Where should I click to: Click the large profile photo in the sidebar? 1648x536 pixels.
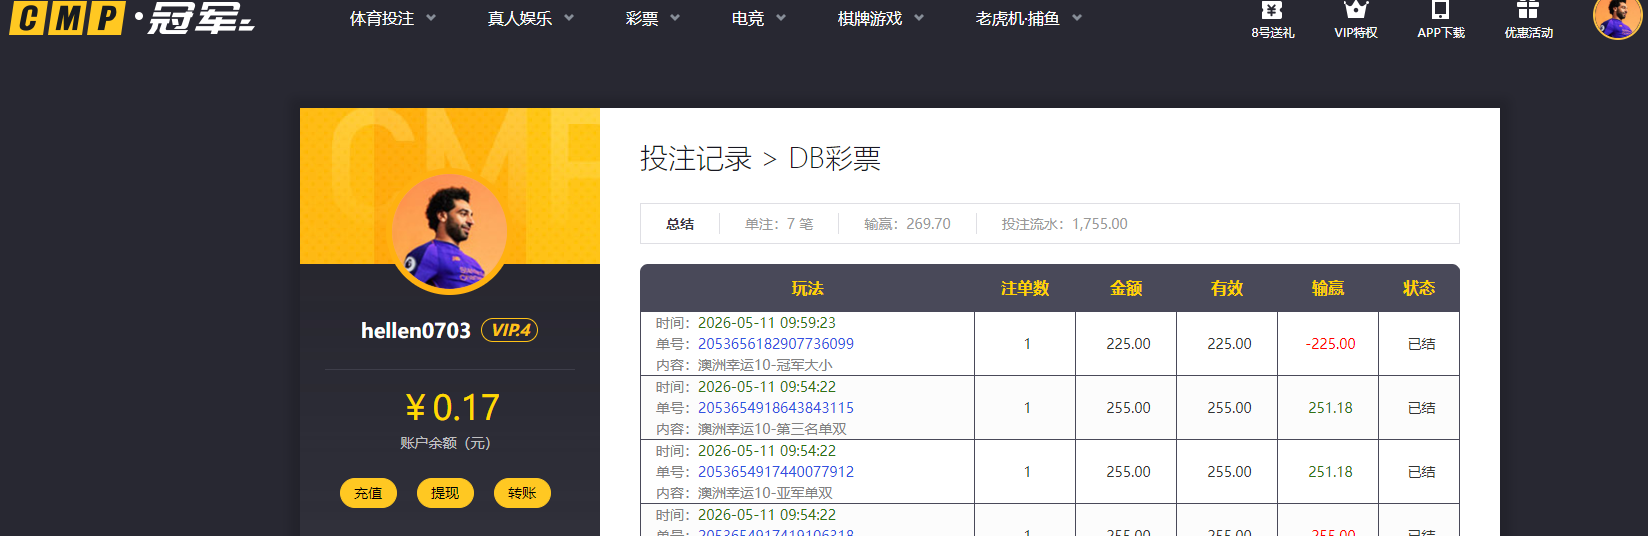(x=449, y=234)
